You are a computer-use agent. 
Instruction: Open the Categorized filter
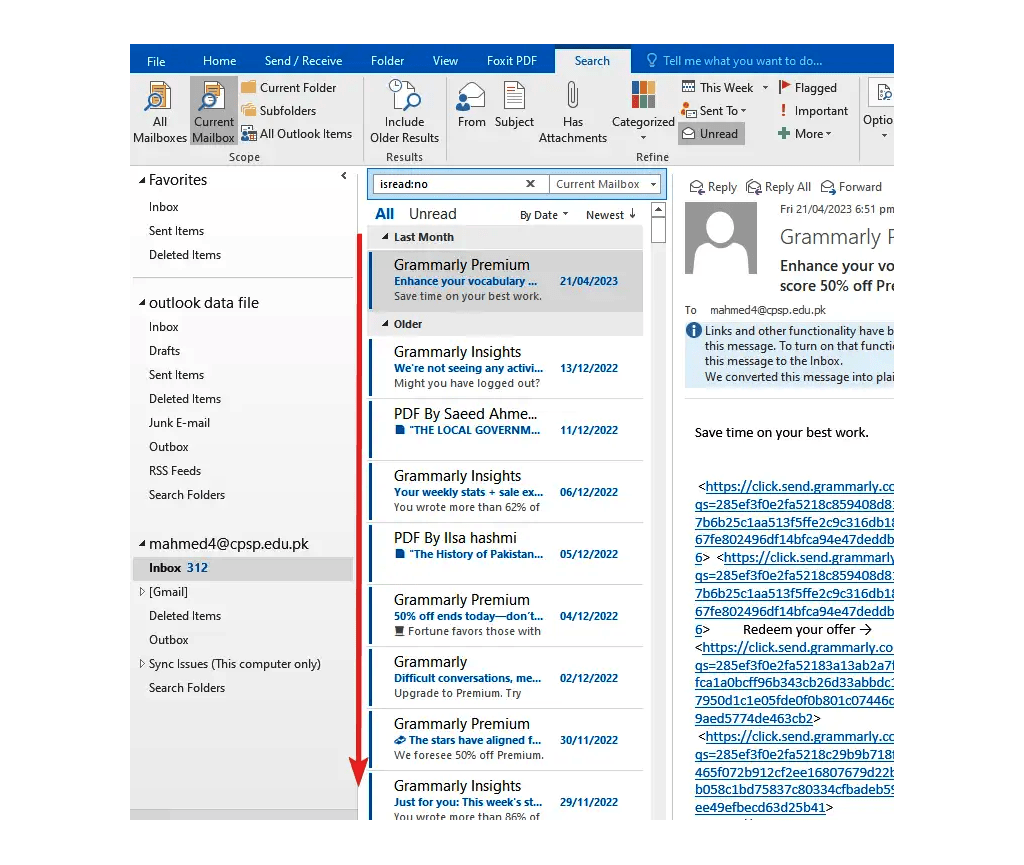click(x=642, y=104)
